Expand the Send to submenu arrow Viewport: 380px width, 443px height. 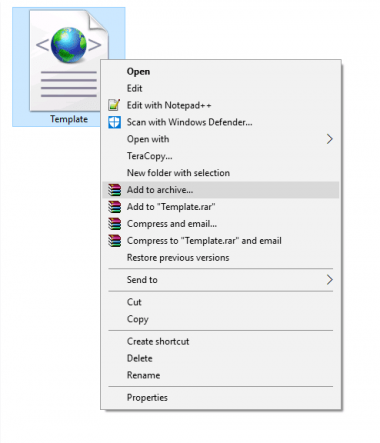(x=329, y=280)
